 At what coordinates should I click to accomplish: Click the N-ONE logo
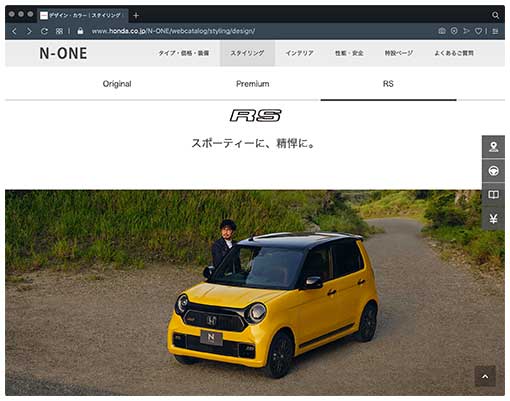coord(63,53)
